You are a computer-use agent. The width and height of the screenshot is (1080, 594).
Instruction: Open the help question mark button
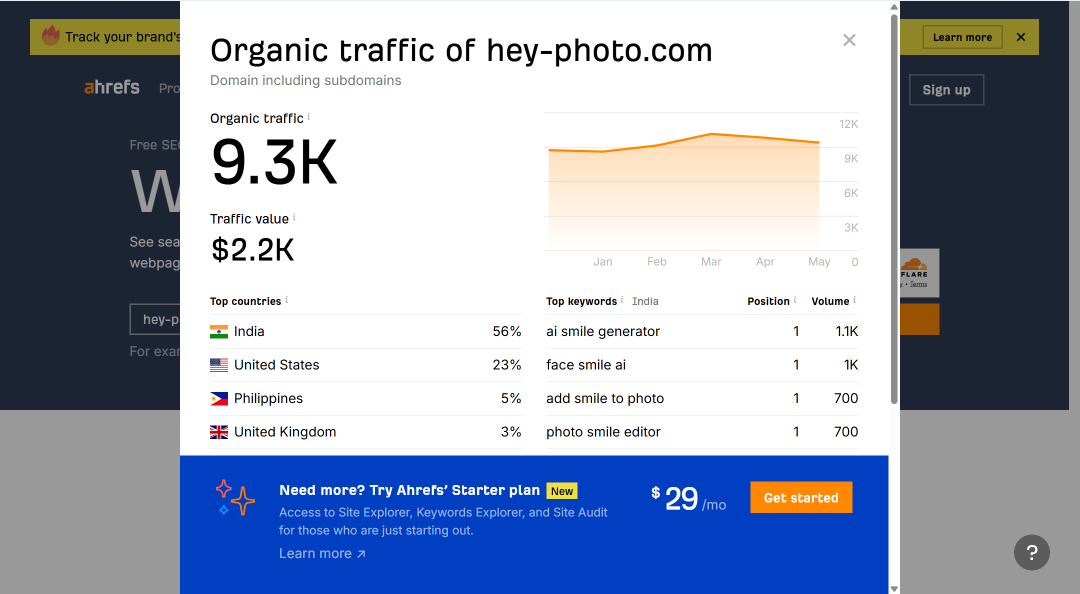[x=1031, y=552]
